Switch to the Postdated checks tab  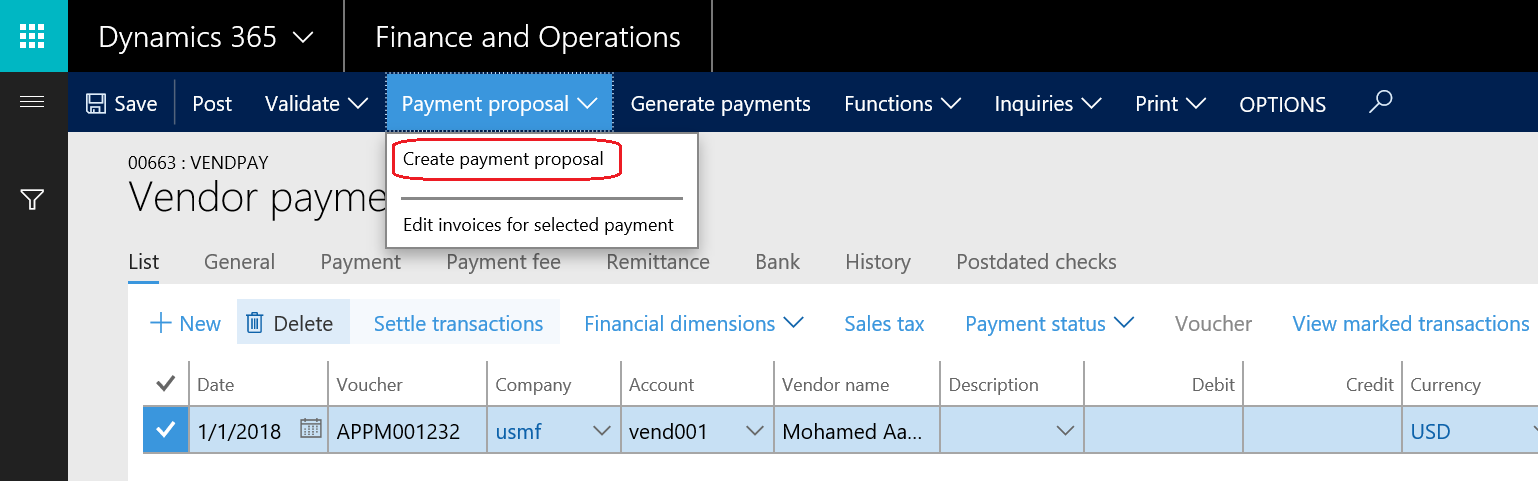pos(1036,262)
